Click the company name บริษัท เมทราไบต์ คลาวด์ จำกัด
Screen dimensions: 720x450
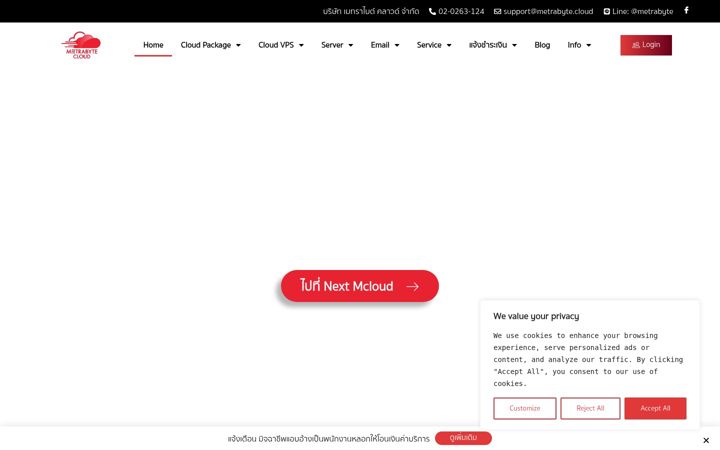[371, 11]
